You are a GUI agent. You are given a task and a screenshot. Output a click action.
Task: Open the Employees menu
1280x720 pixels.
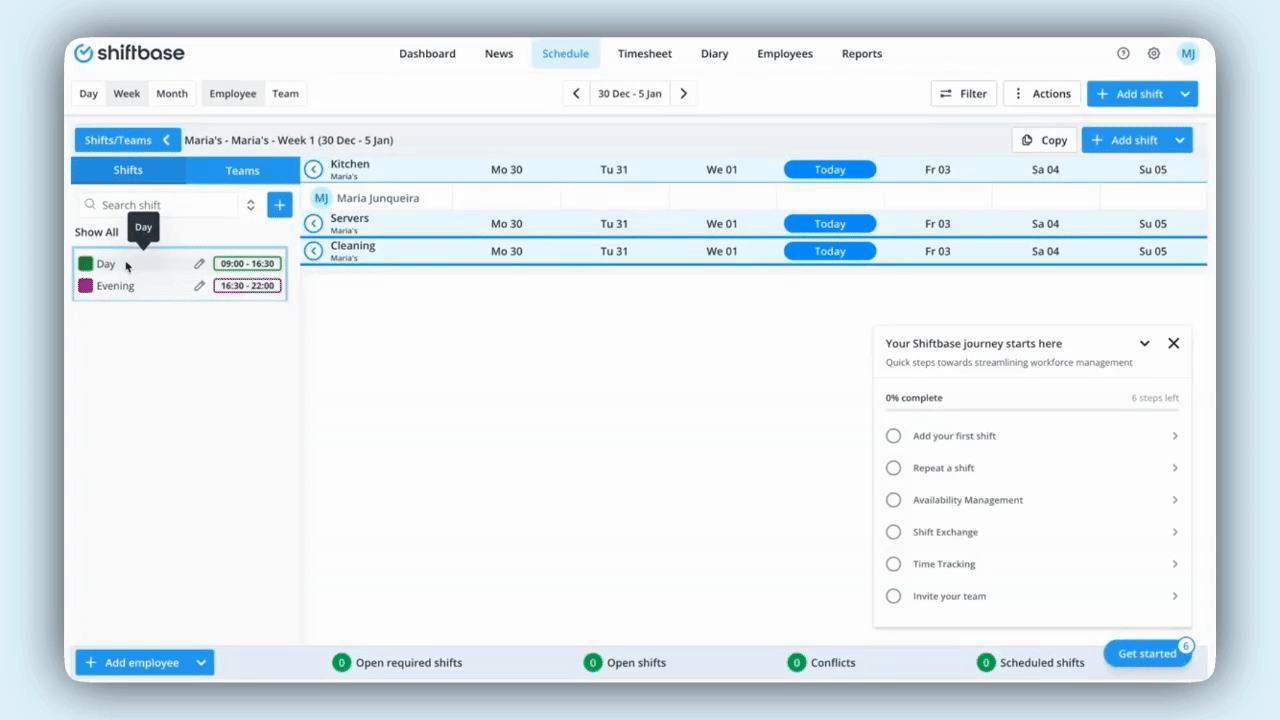pos(785,54)
